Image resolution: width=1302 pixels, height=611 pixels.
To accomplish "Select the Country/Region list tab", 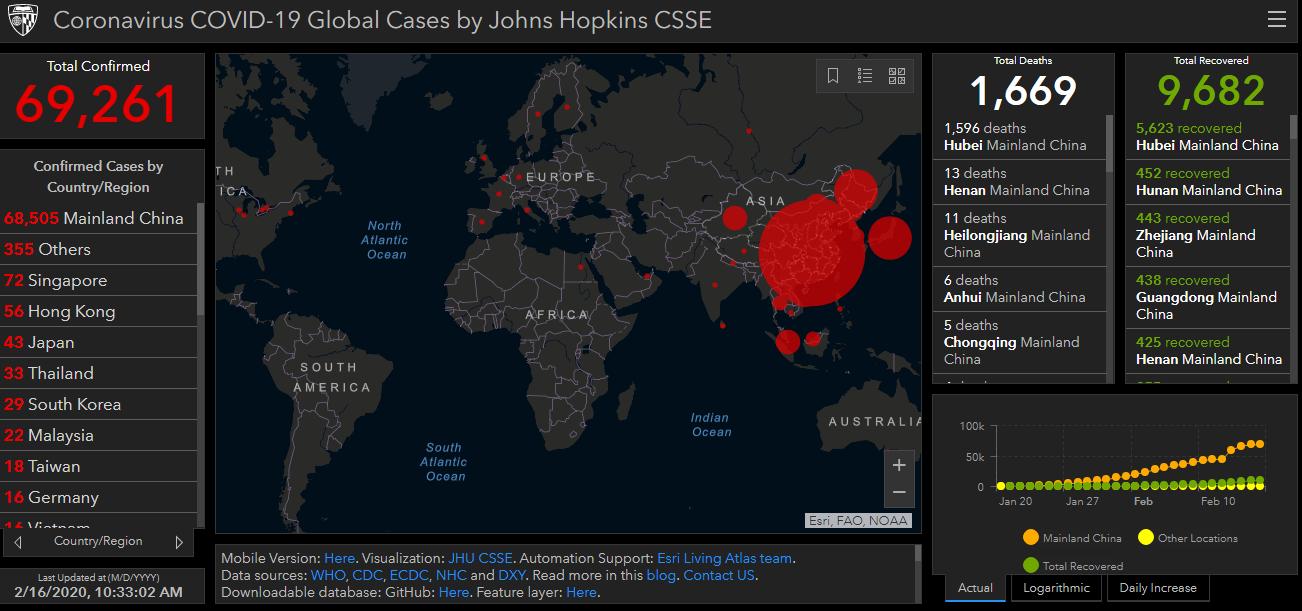I will click(x=98, y=541).
